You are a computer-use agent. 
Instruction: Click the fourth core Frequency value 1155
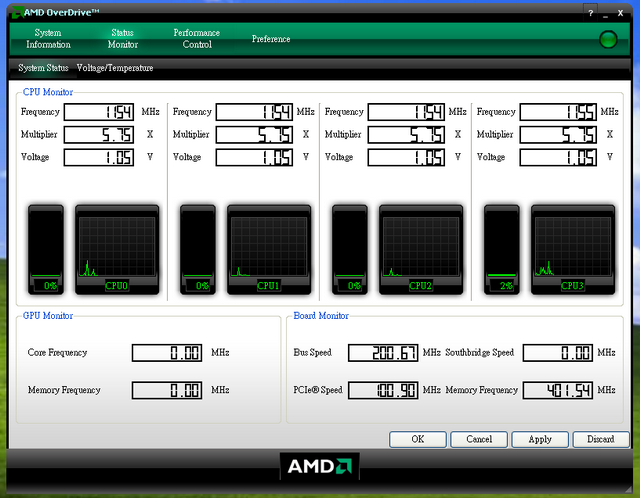point(558,112)
